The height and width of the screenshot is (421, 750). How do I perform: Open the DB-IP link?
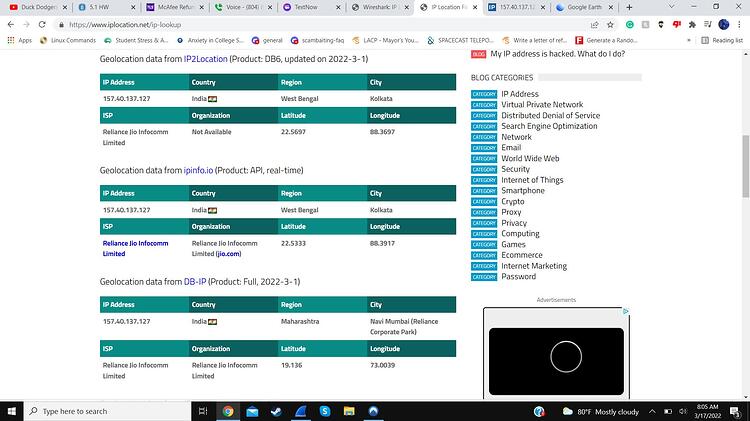click(x=195, y=282)
